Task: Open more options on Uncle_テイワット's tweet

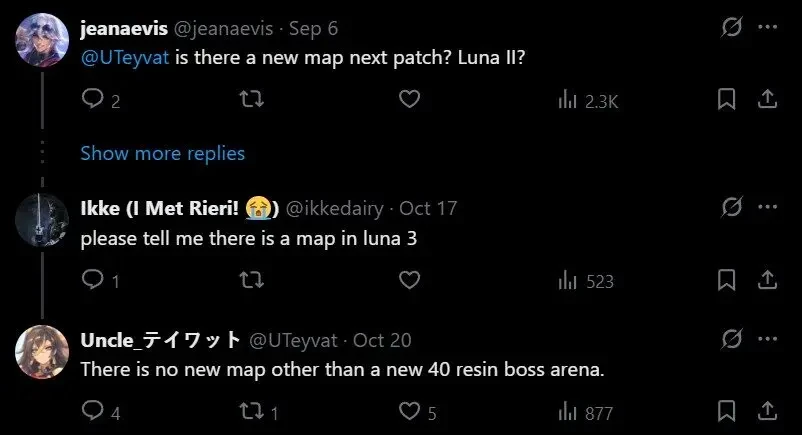Action: click(767, 338)
